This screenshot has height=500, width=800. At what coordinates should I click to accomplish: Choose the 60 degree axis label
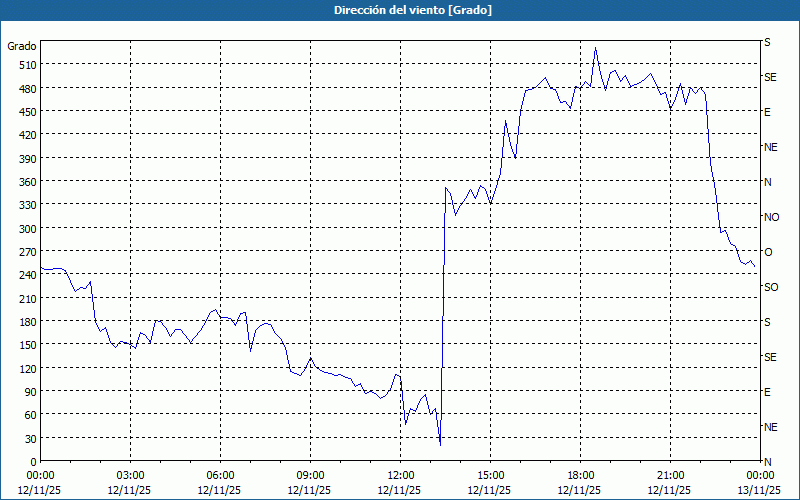(x=31, y=415)
